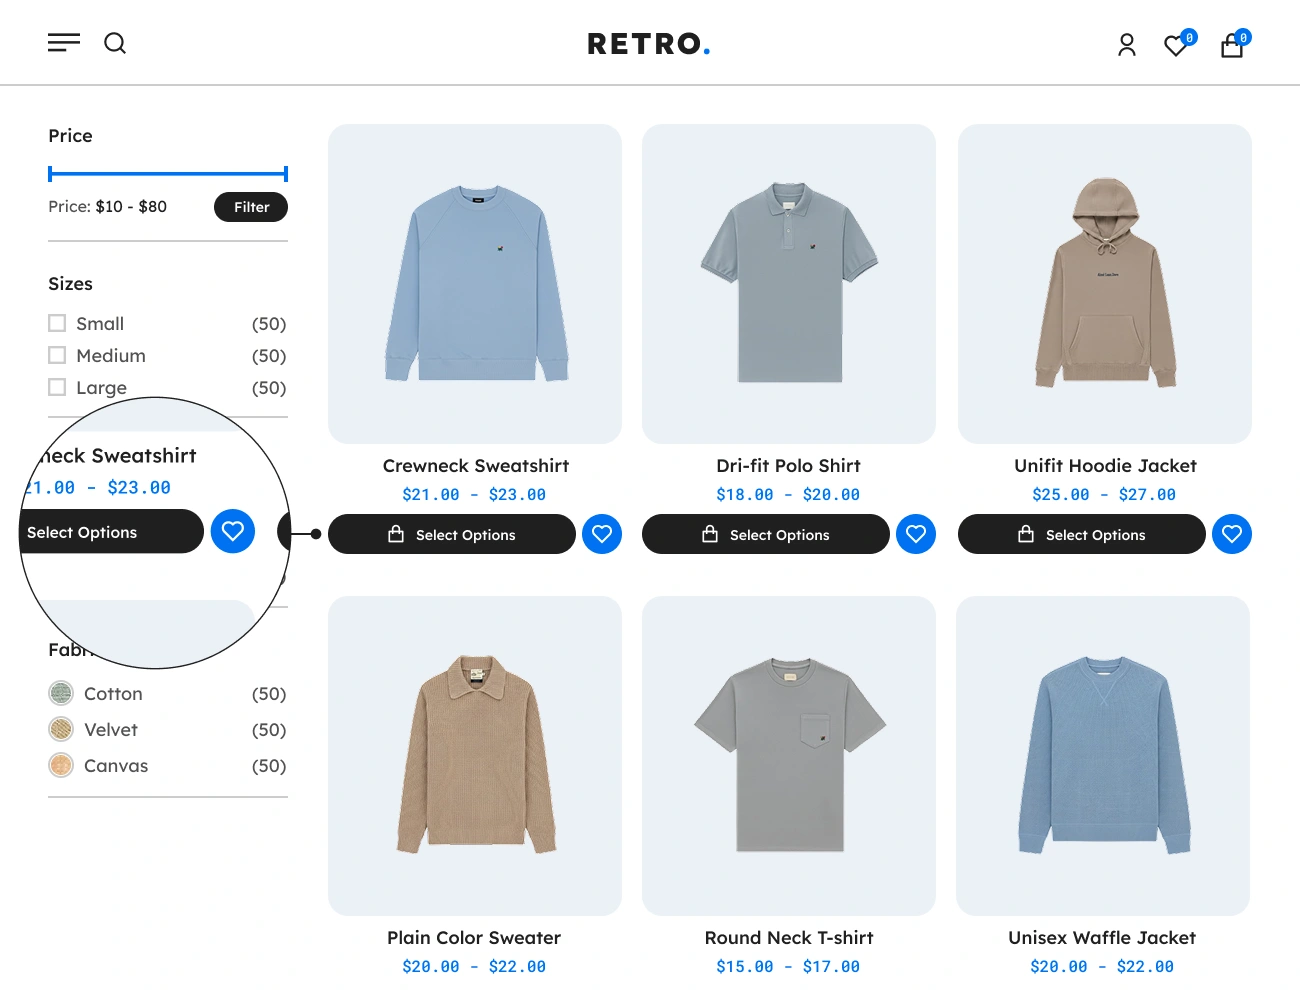Open Dri-fit Polo Shirt product image

pos(789,284)
